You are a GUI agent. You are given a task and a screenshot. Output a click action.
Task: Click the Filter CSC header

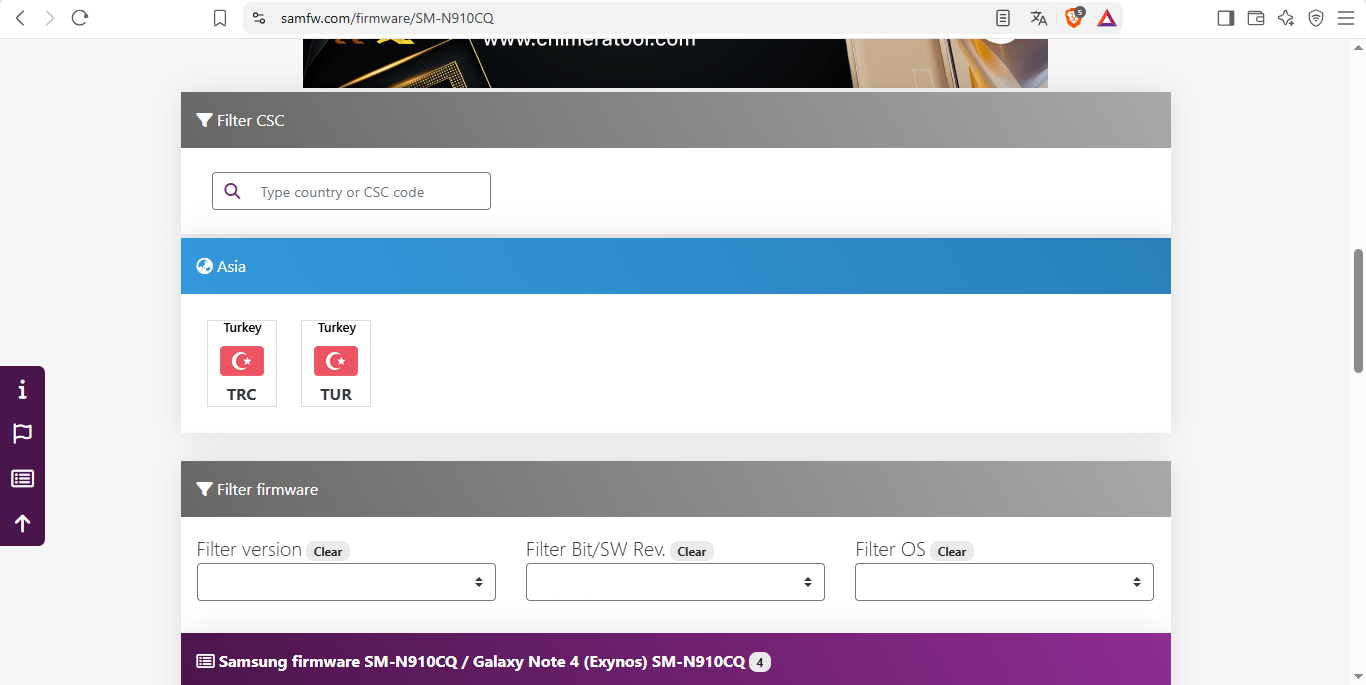coord(676,120)
